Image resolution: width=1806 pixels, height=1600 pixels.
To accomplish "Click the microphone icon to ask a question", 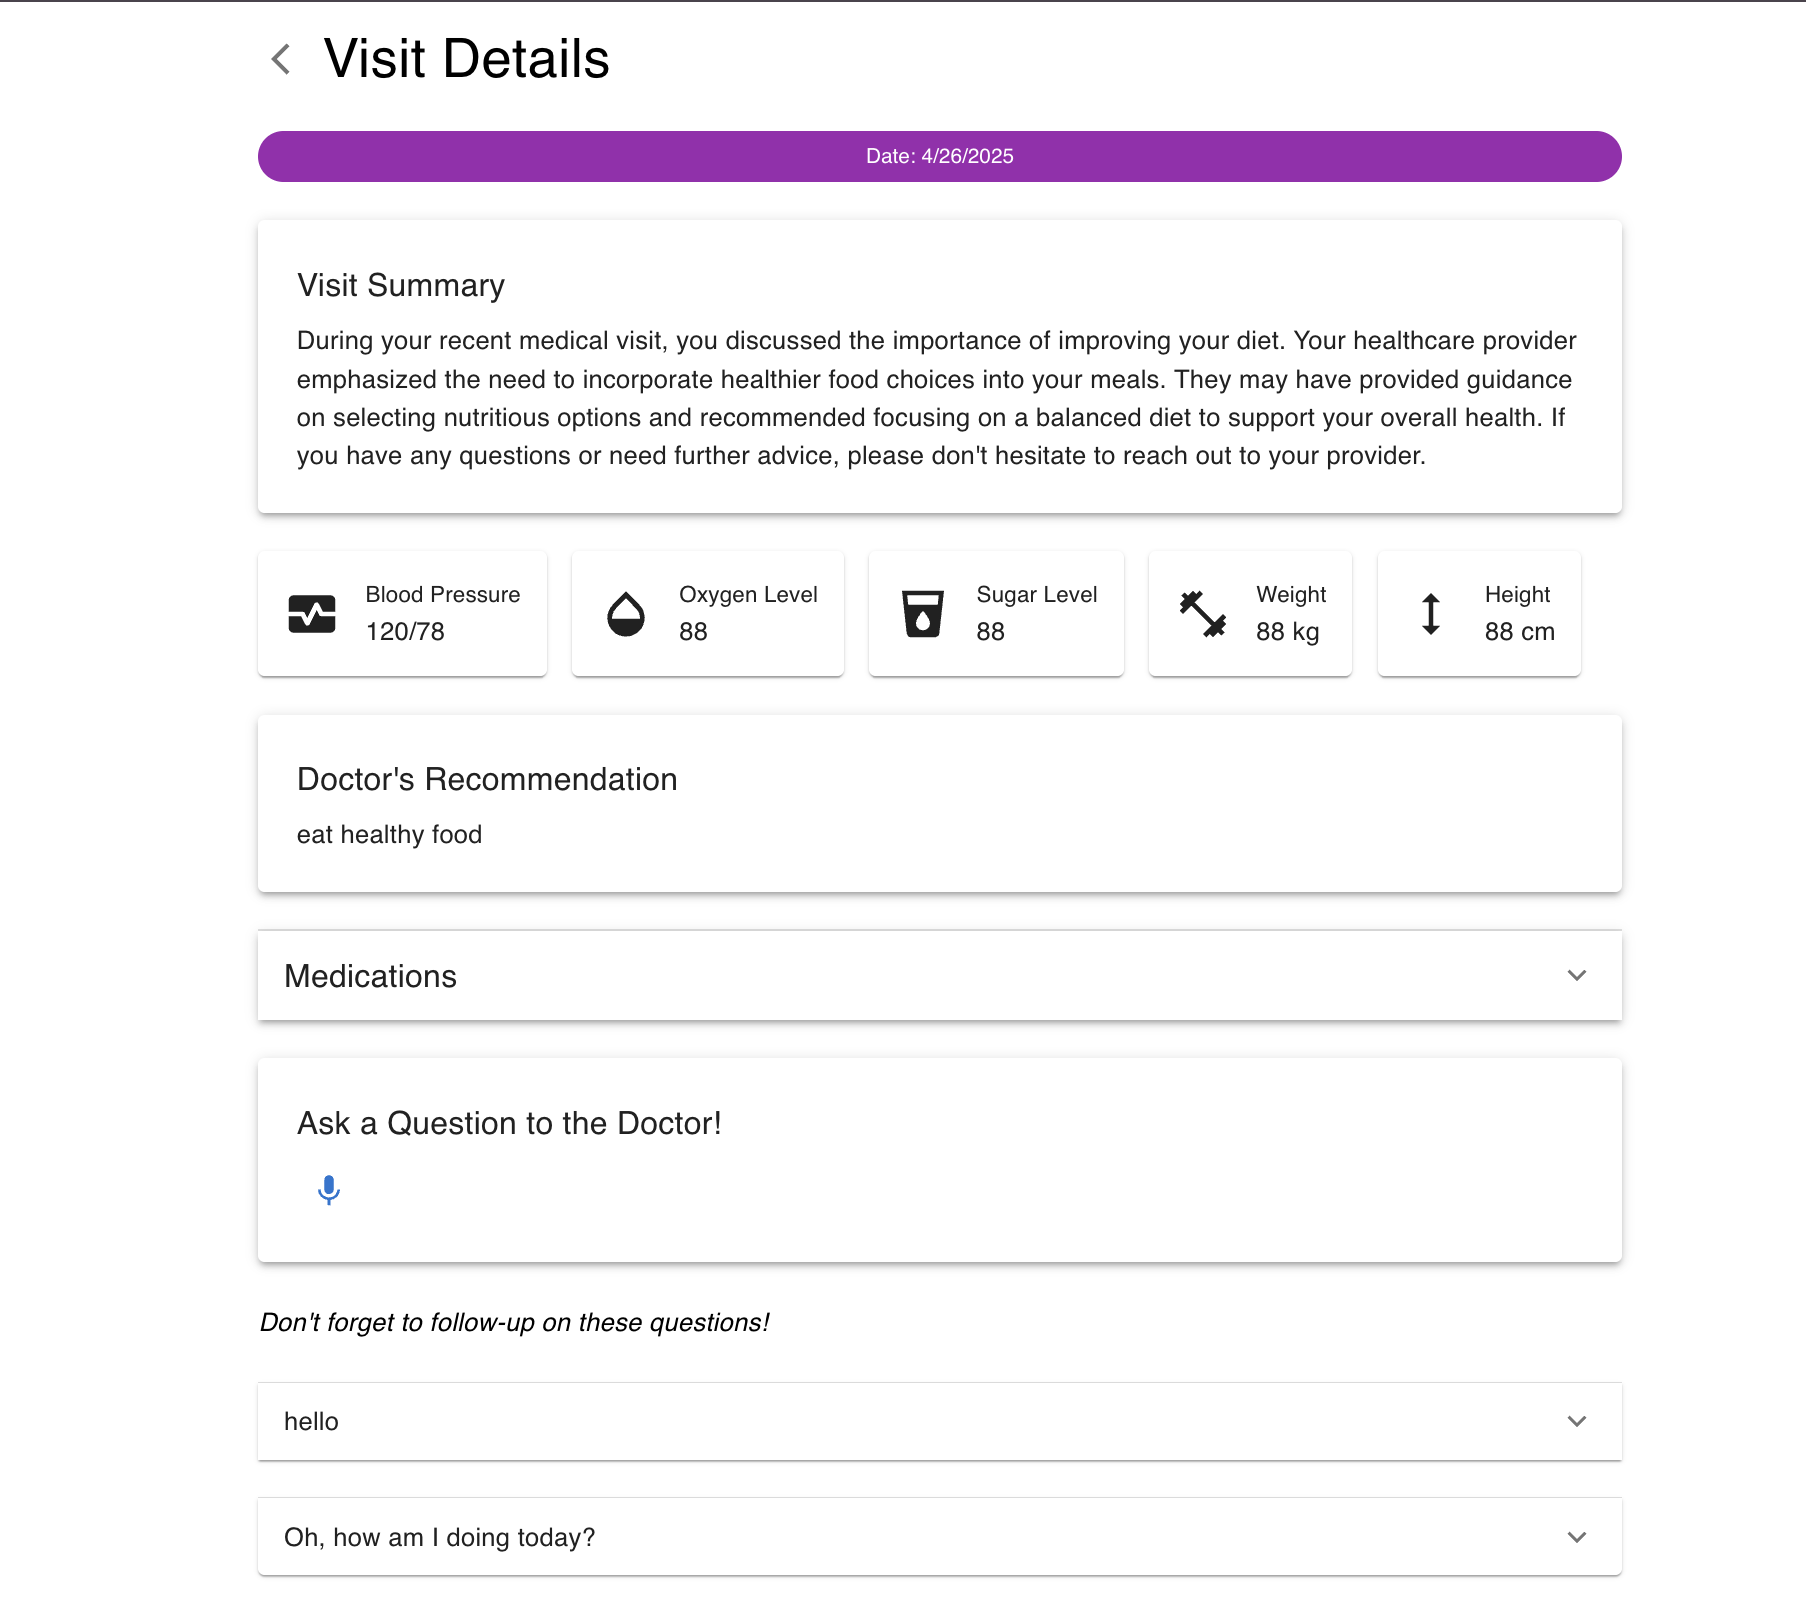I will tap(329, 1190).
